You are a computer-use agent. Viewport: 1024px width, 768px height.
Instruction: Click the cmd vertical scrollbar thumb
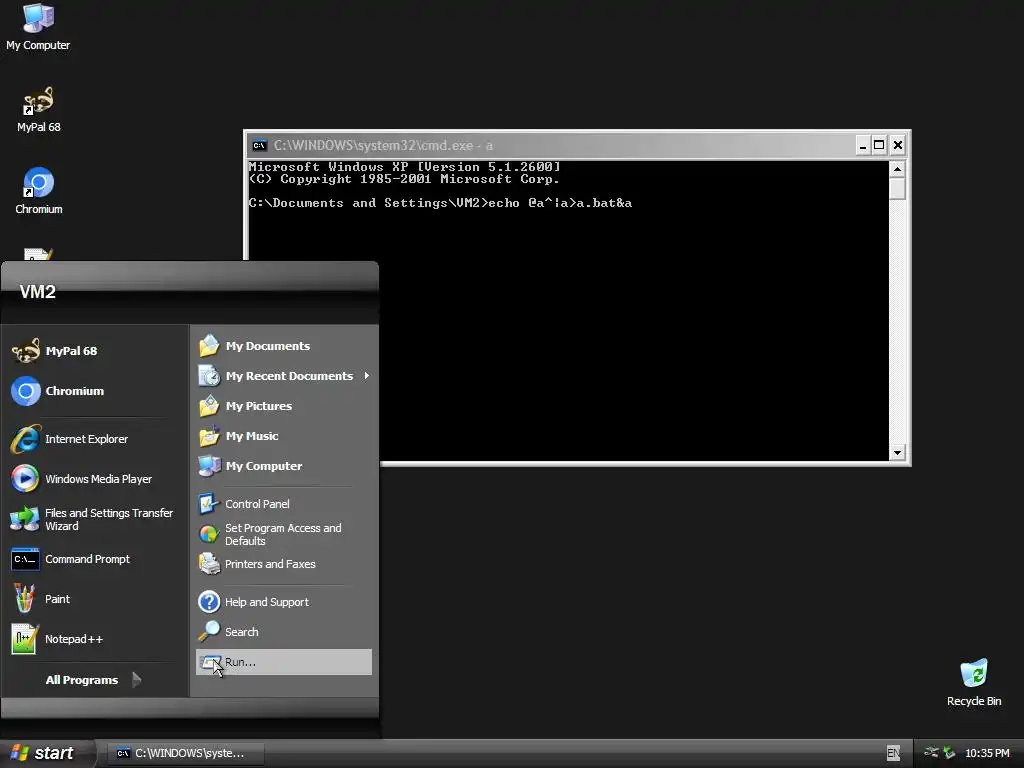(897, 189)
